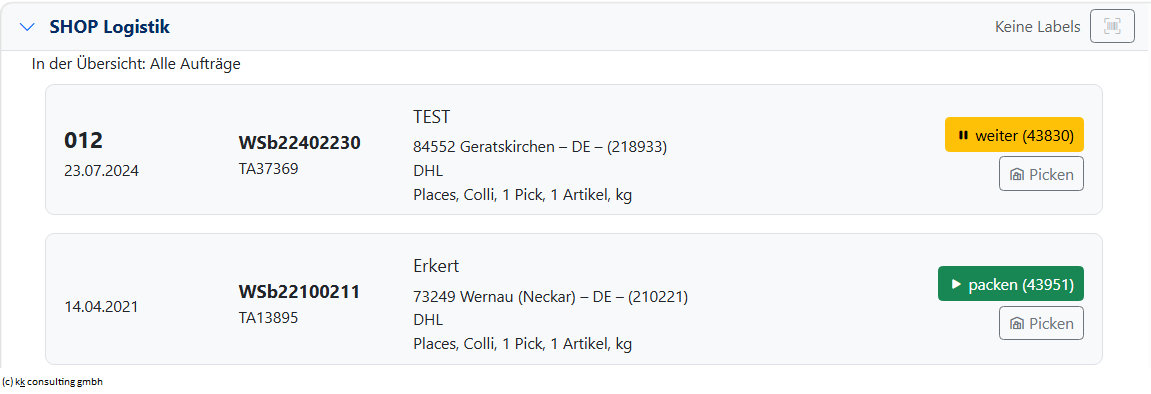The width and height of the screenshot is (1151, 394).
Task: Click the barcode scan icon button
Action: [x=1113, y=27]
